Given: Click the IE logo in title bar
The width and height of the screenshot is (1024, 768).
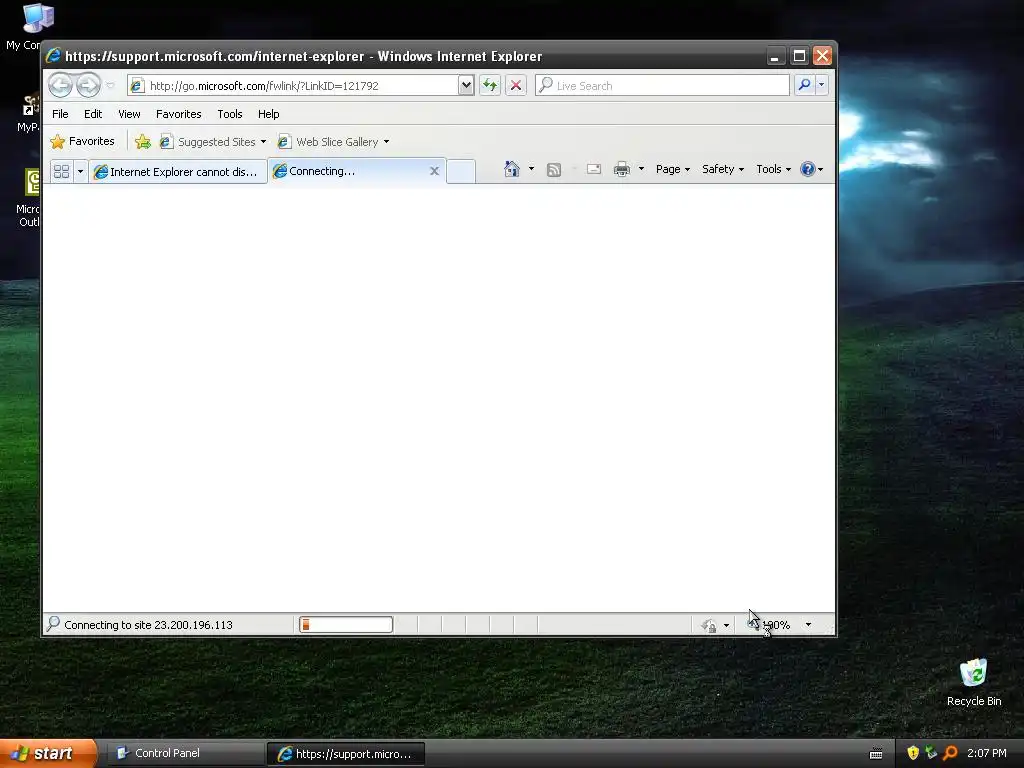Looking at the screenshot, I should [x=53, y=56].
